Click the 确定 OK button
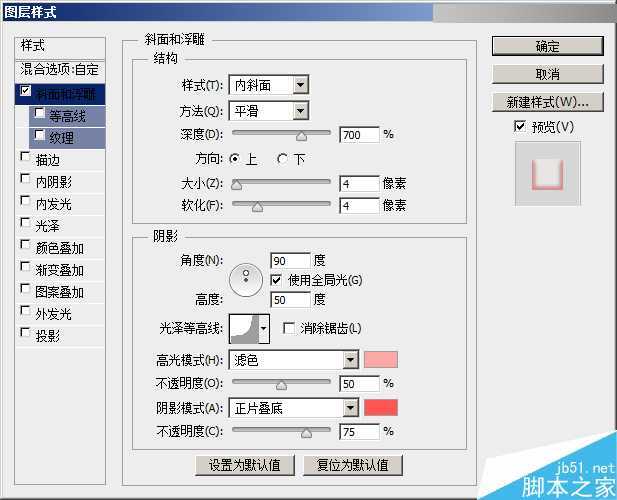The height and width of the screenshot is (500, 617). coord(547,46)
